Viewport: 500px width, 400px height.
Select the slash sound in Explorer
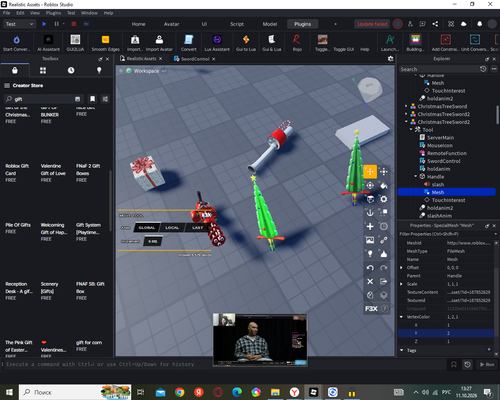438,184
